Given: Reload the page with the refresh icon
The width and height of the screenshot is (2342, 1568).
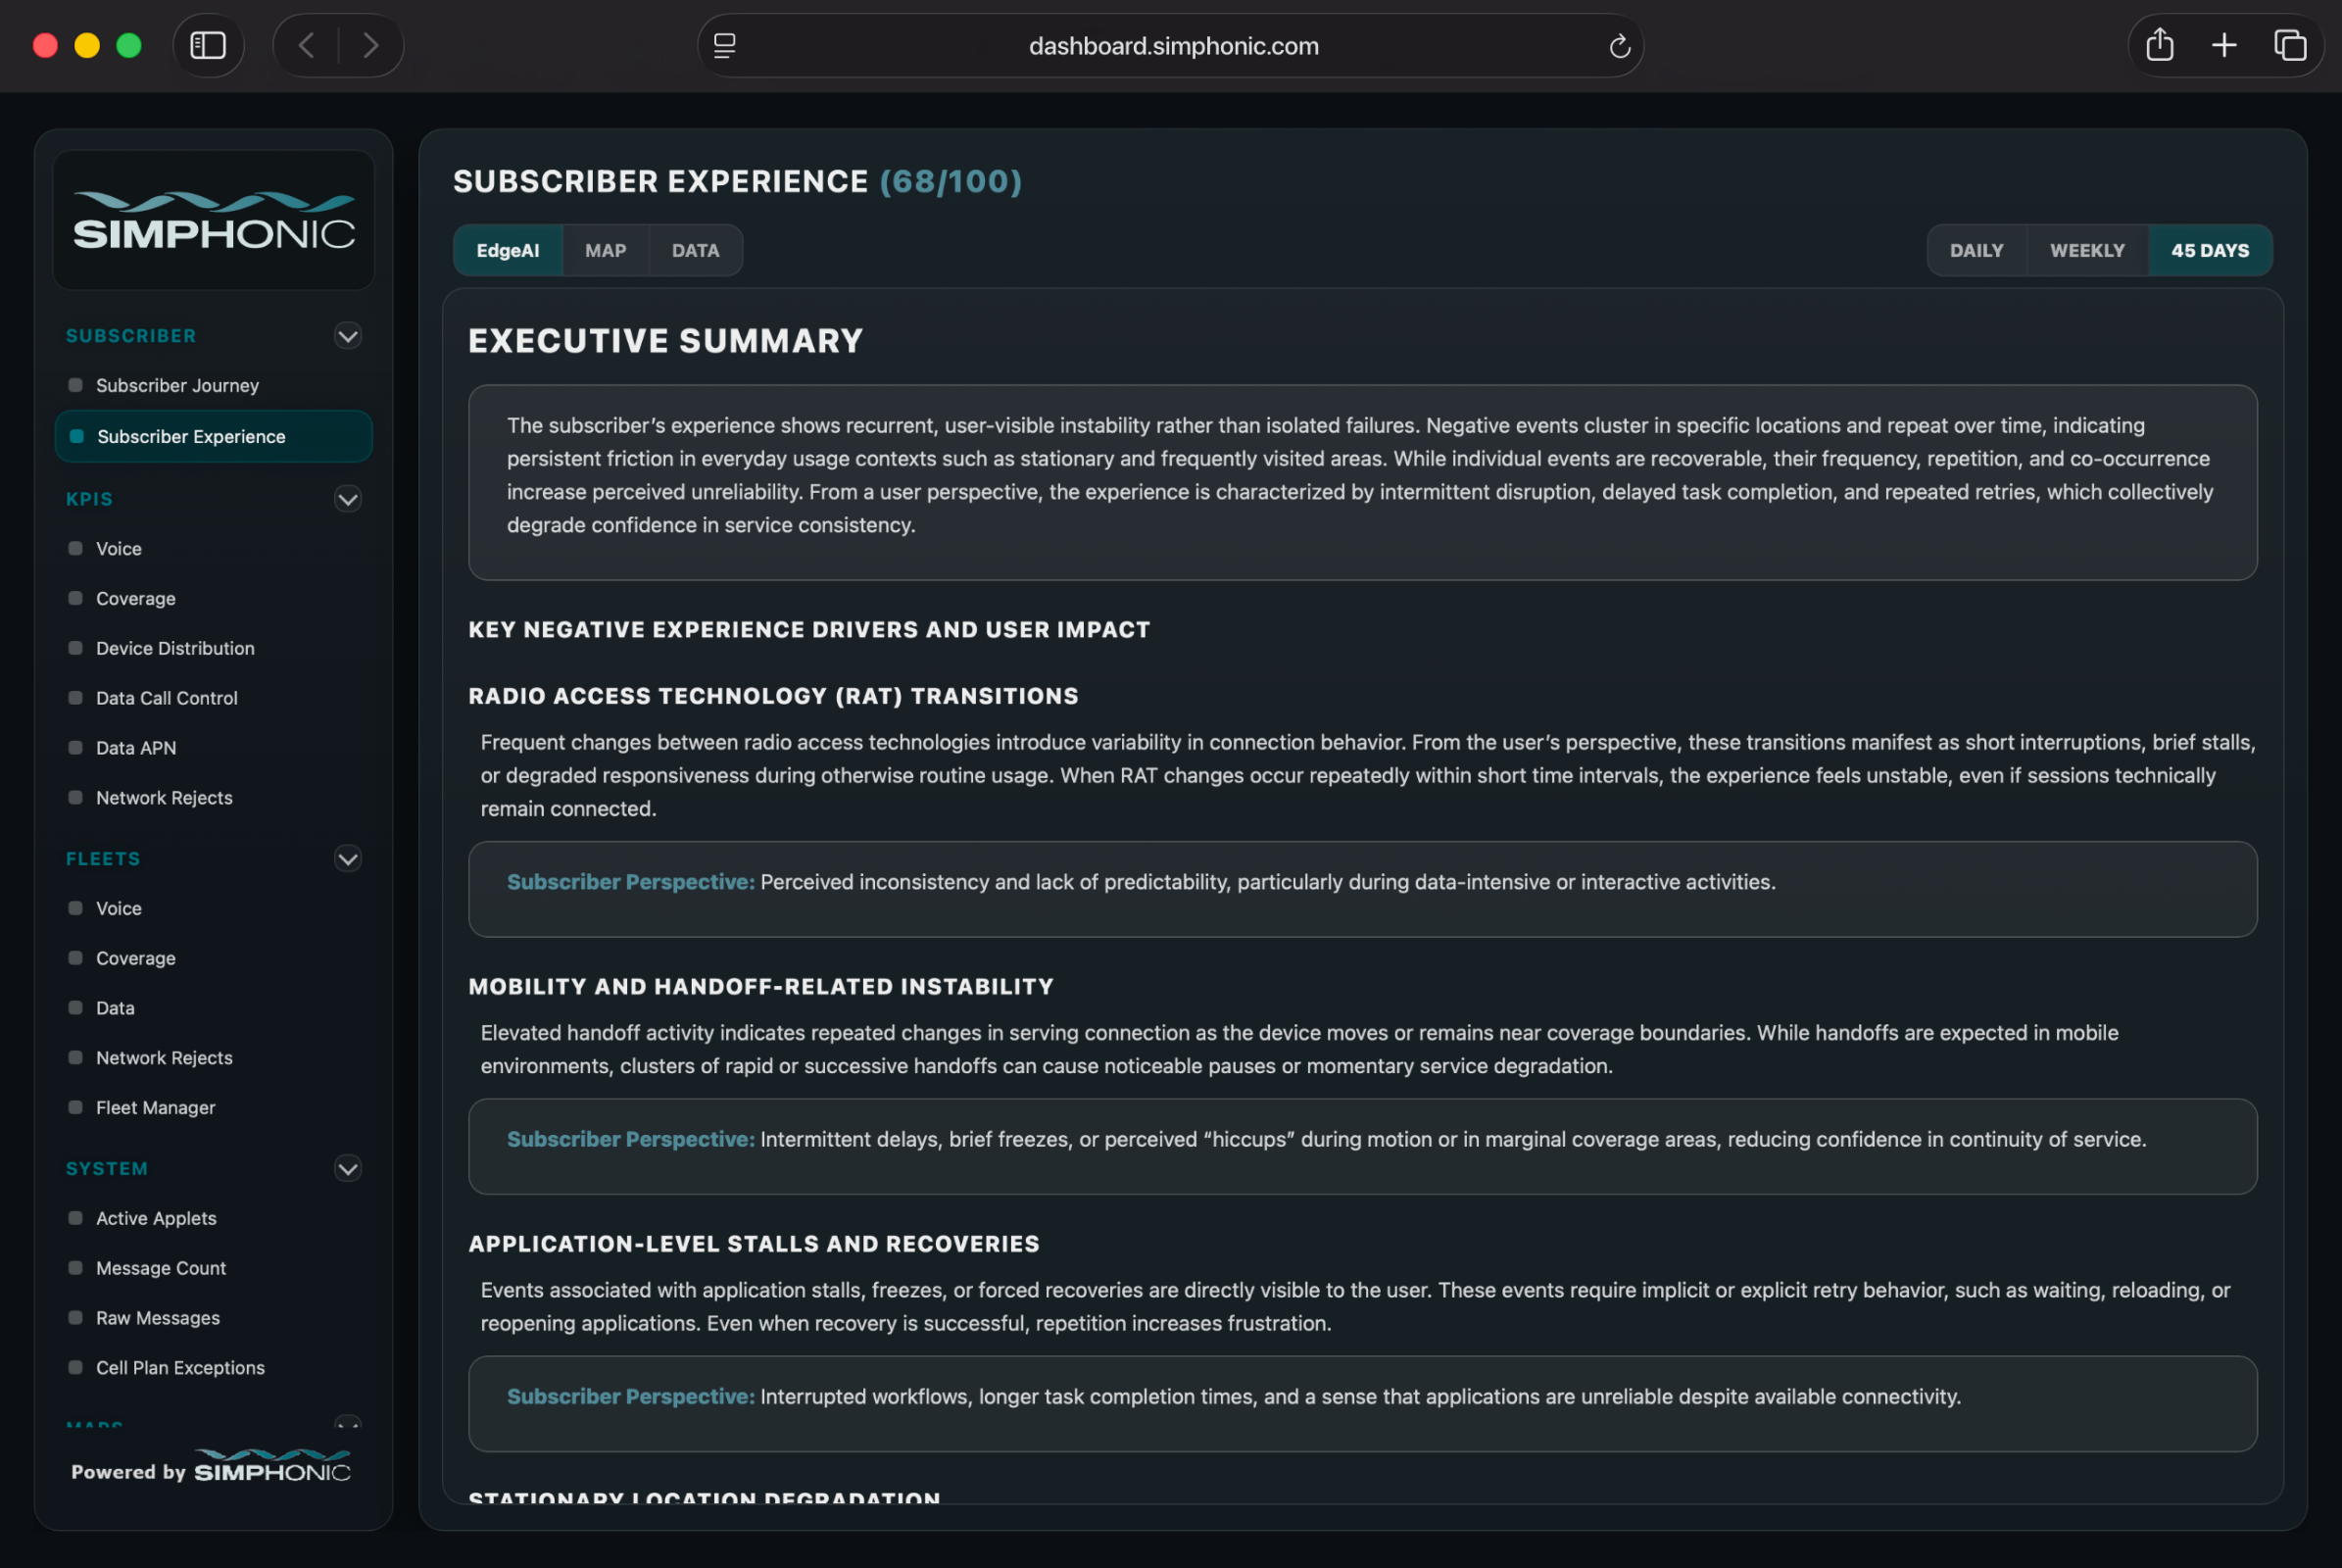Looking at the screenshot, I should [1619, 46].
